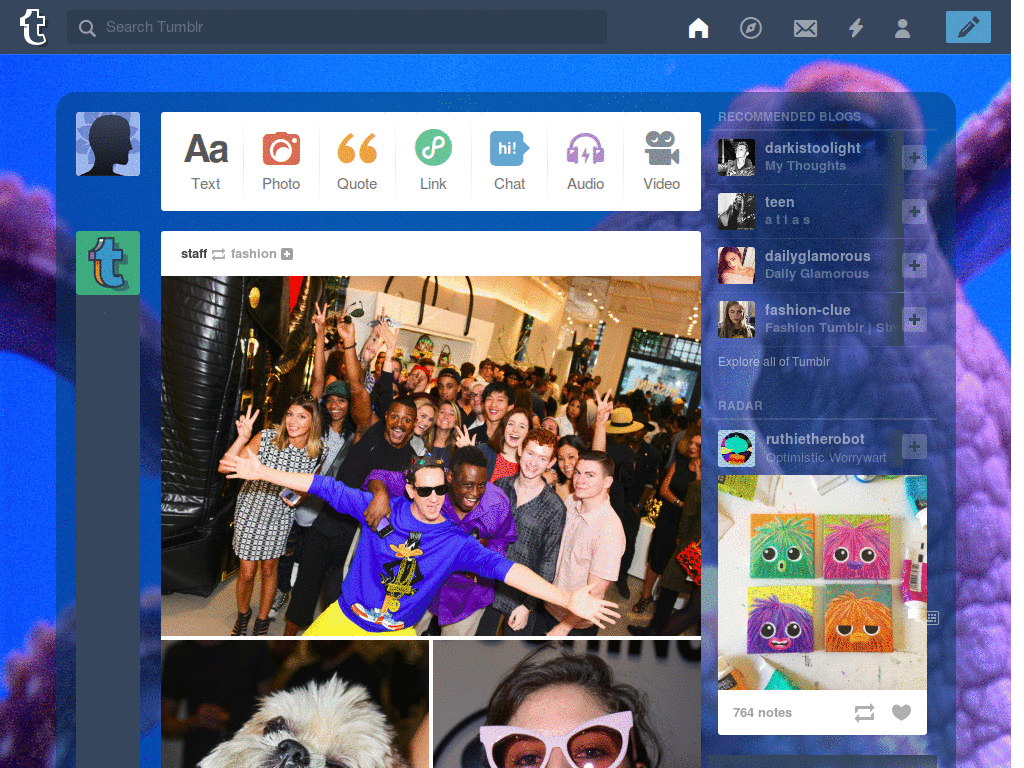Create a new Audio post
The height and width of the screenshot is (768, 1024).
[585, 161]
